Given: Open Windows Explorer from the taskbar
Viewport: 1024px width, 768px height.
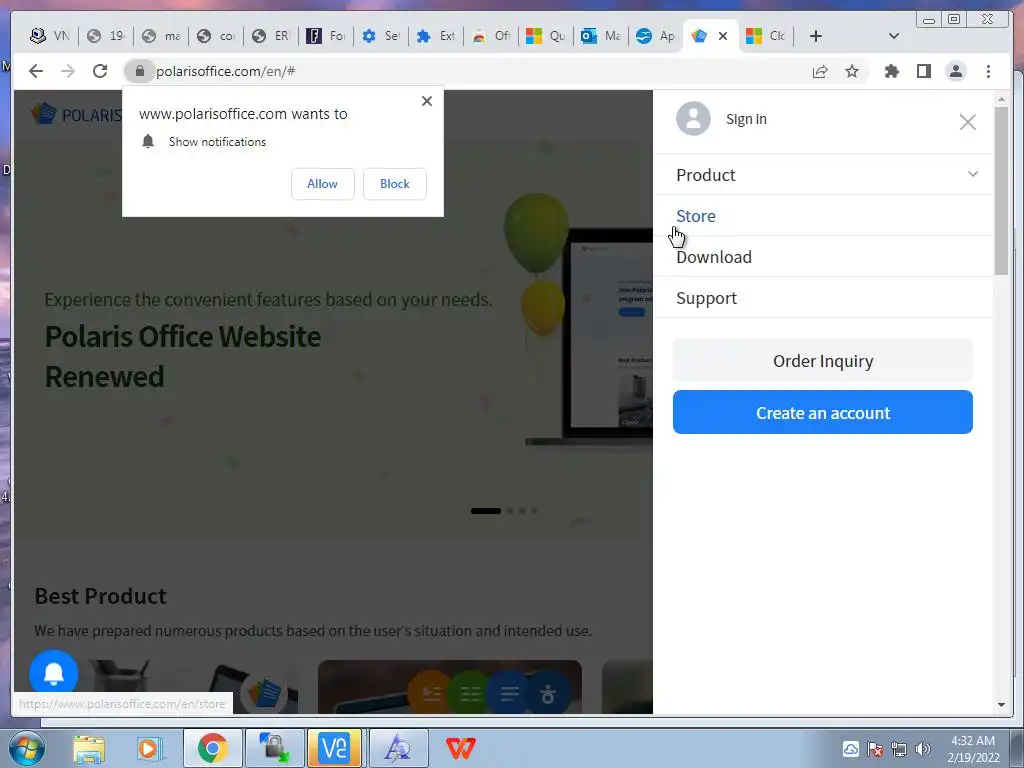Looking at the screenshot, I should click(x=89, y=749).
